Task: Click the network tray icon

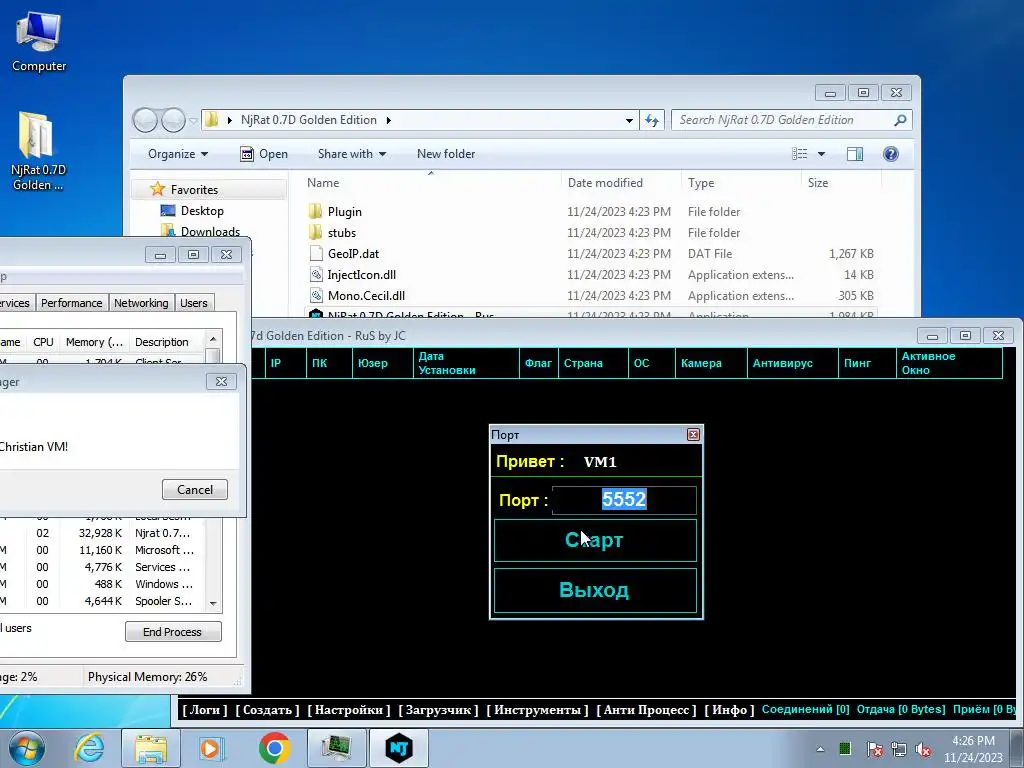Action: click(x=899, y=749)
